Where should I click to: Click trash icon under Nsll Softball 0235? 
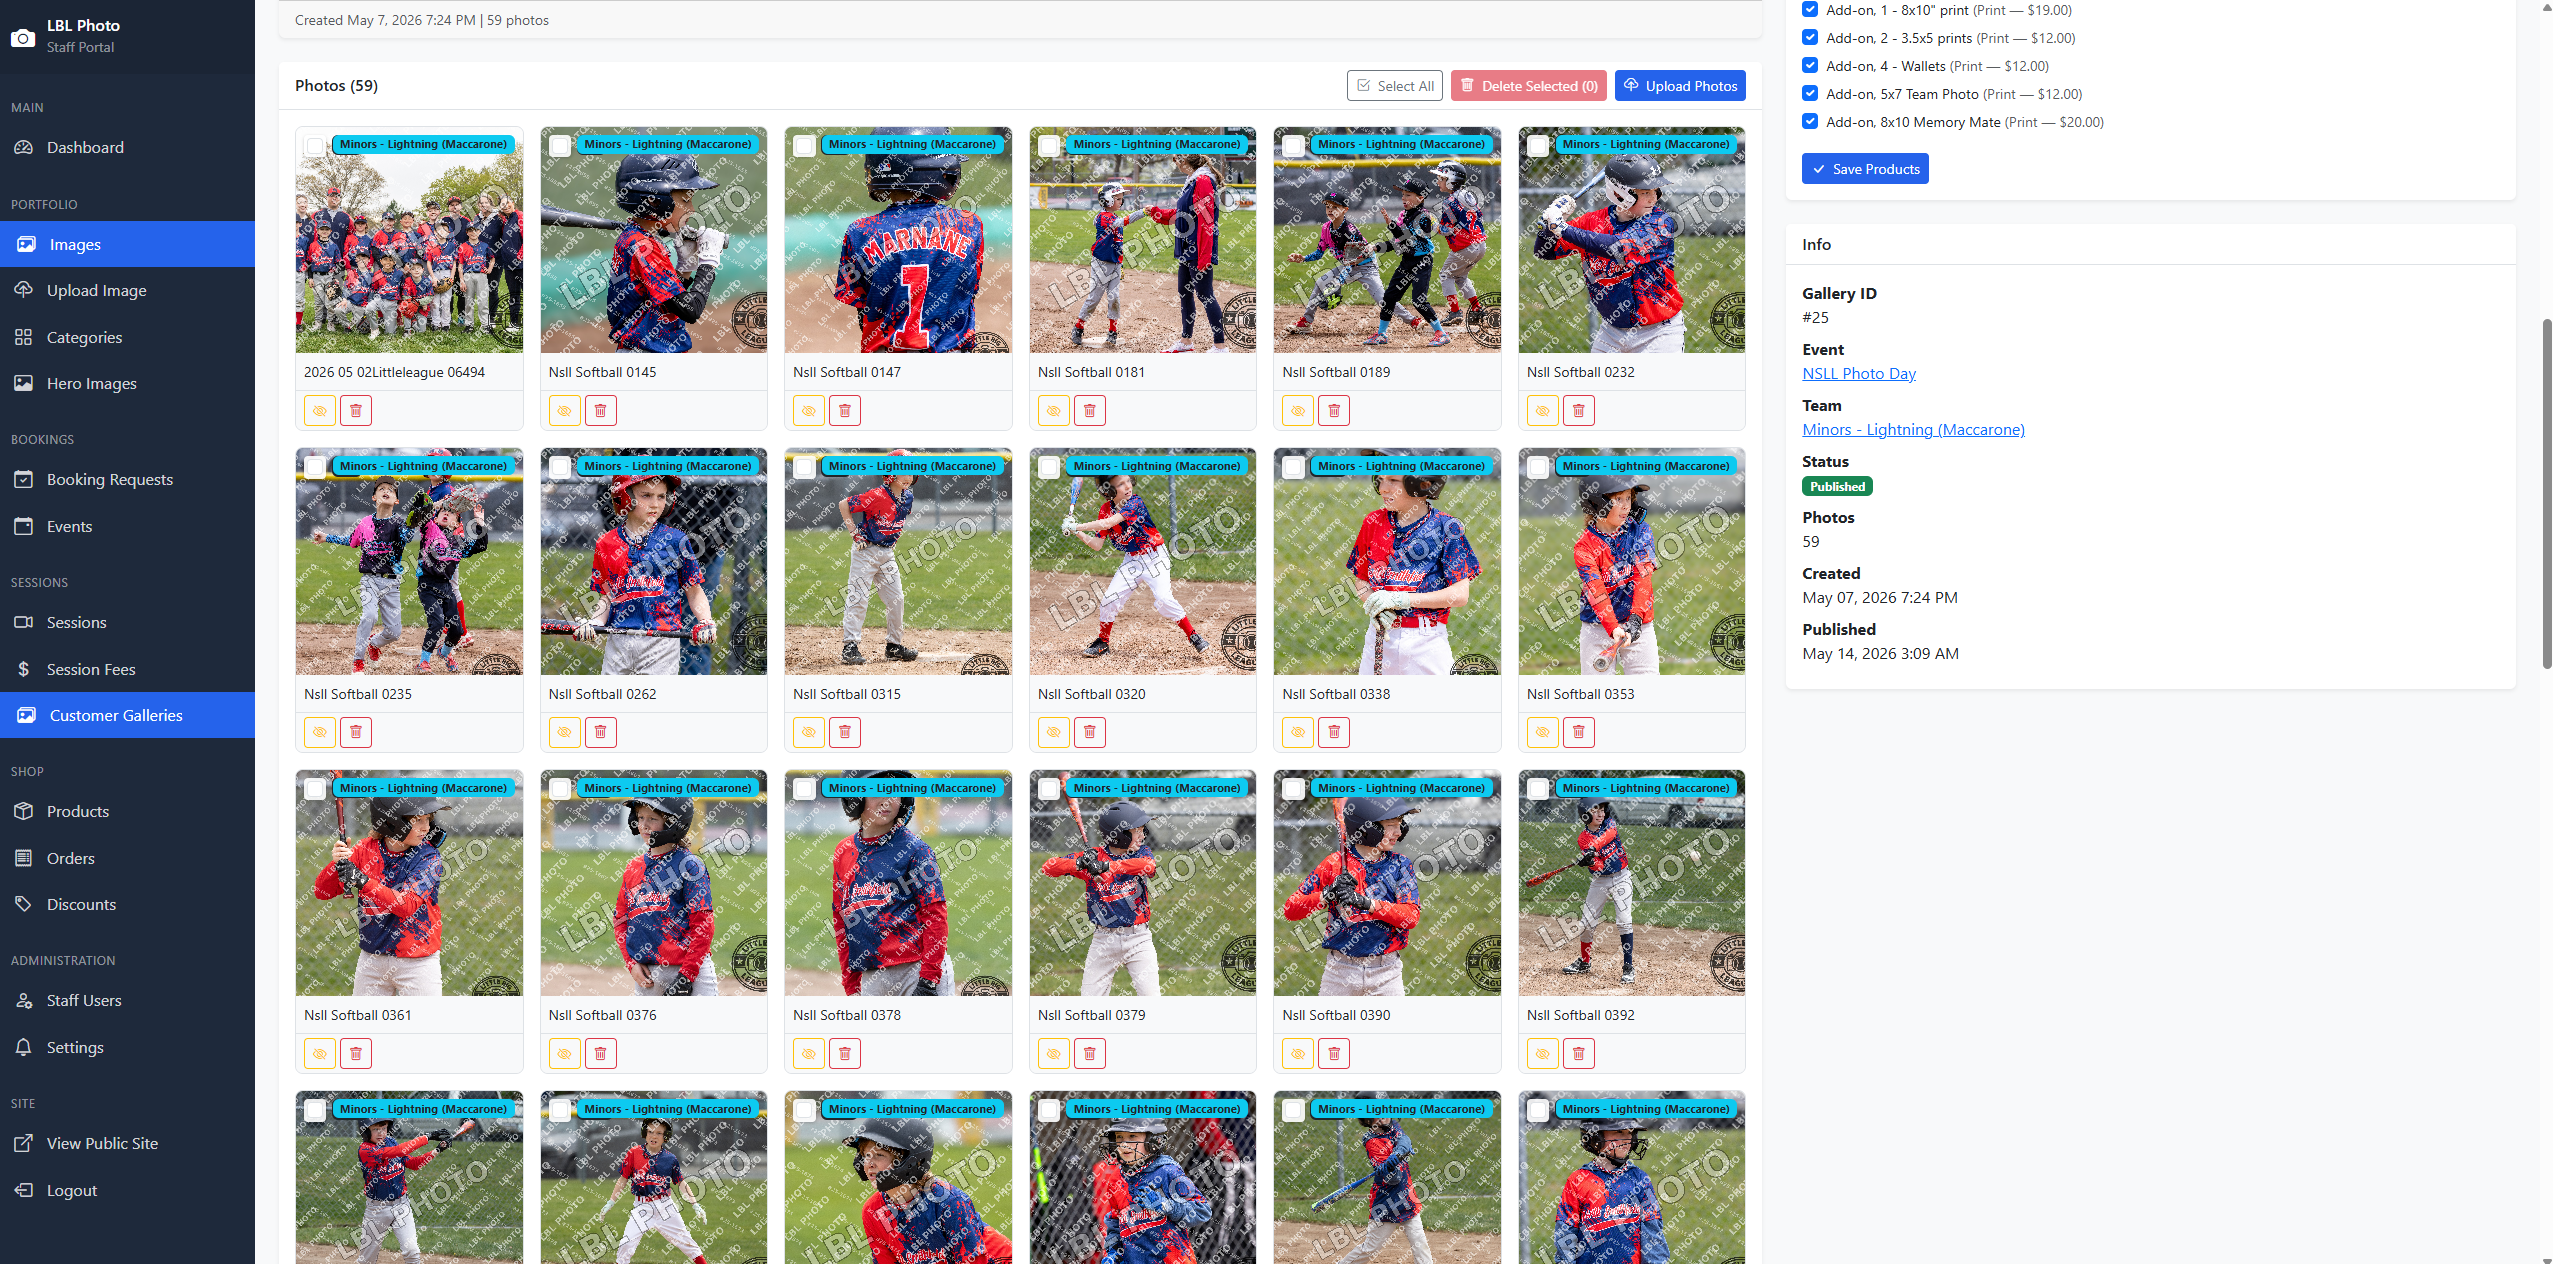point(356,733)
